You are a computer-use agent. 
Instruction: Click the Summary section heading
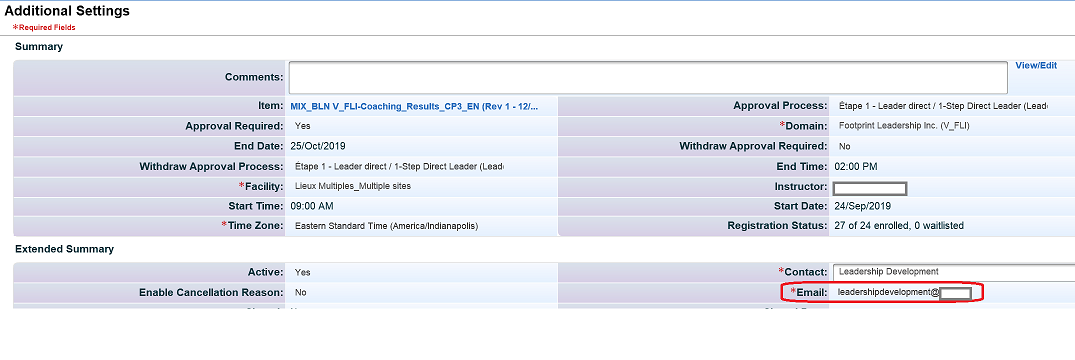tap(39, 47)
